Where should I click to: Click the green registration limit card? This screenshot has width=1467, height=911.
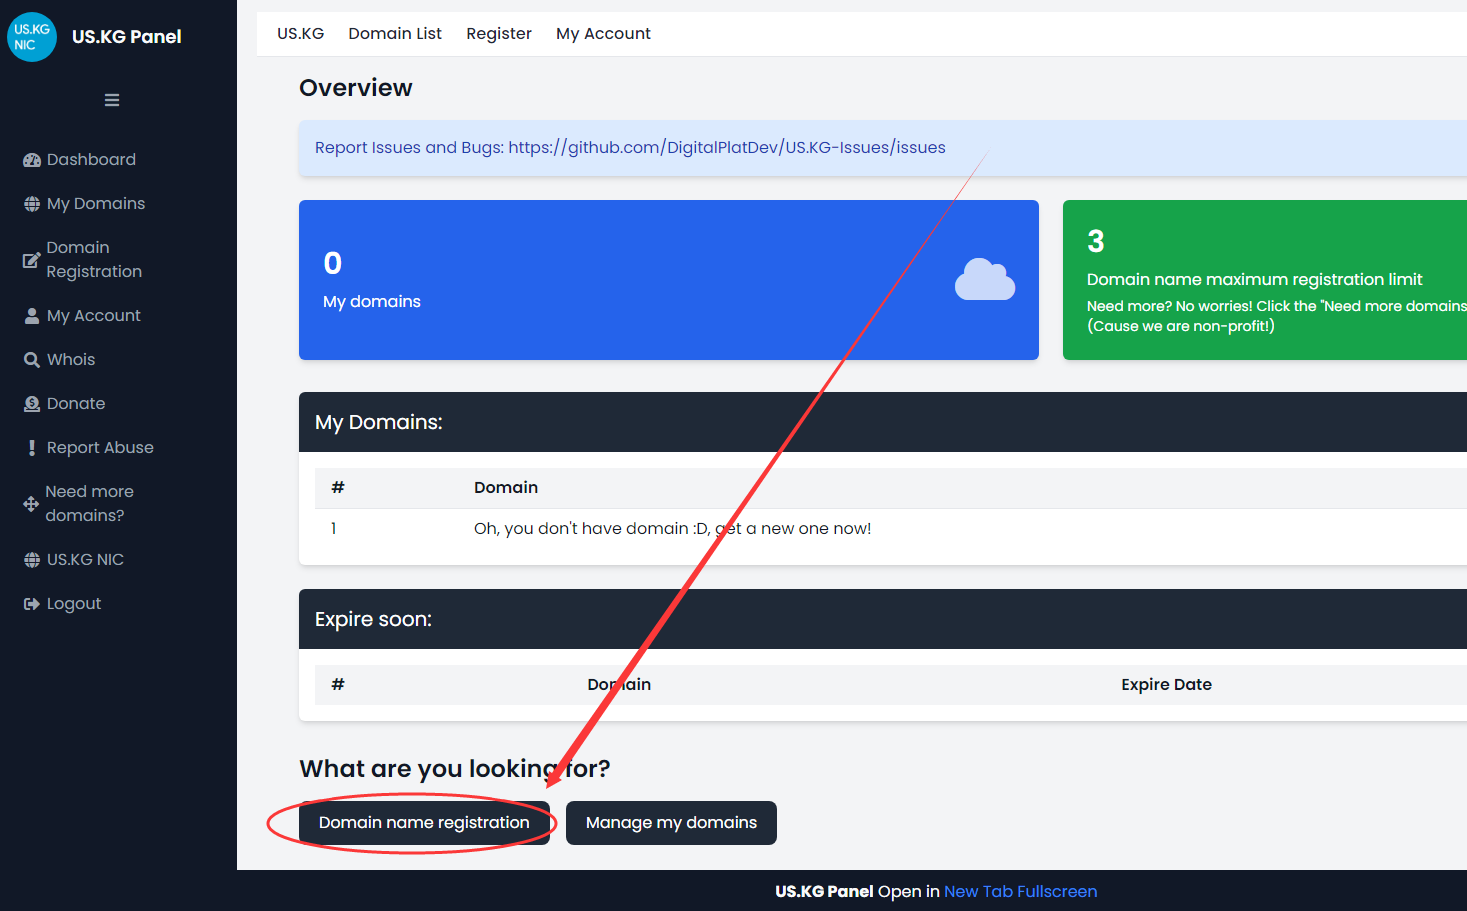pos(1264,280)
